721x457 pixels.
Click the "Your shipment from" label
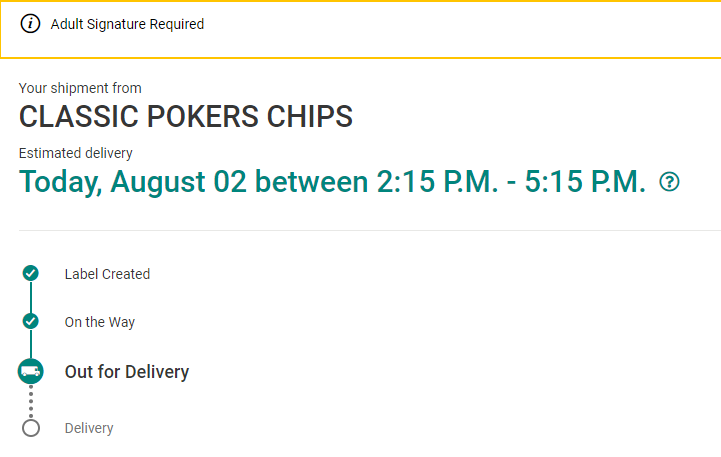(x=80, y=89)
